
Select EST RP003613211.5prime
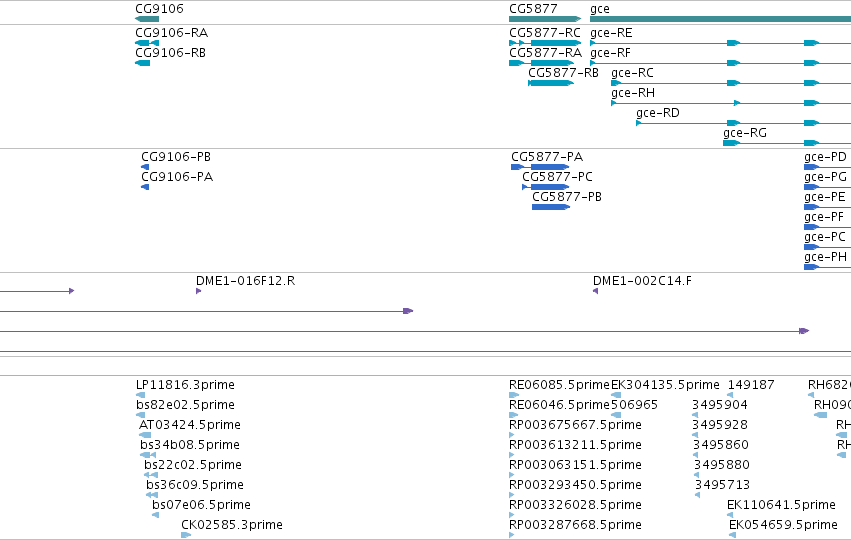pos(511,455)
